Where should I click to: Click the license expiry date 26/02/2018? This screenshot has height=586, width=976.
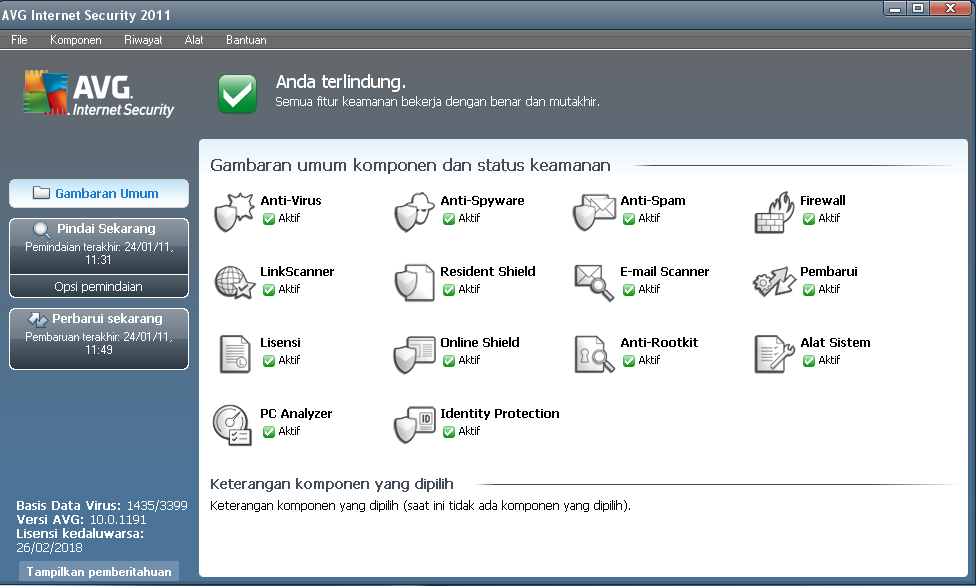[49, 547]
